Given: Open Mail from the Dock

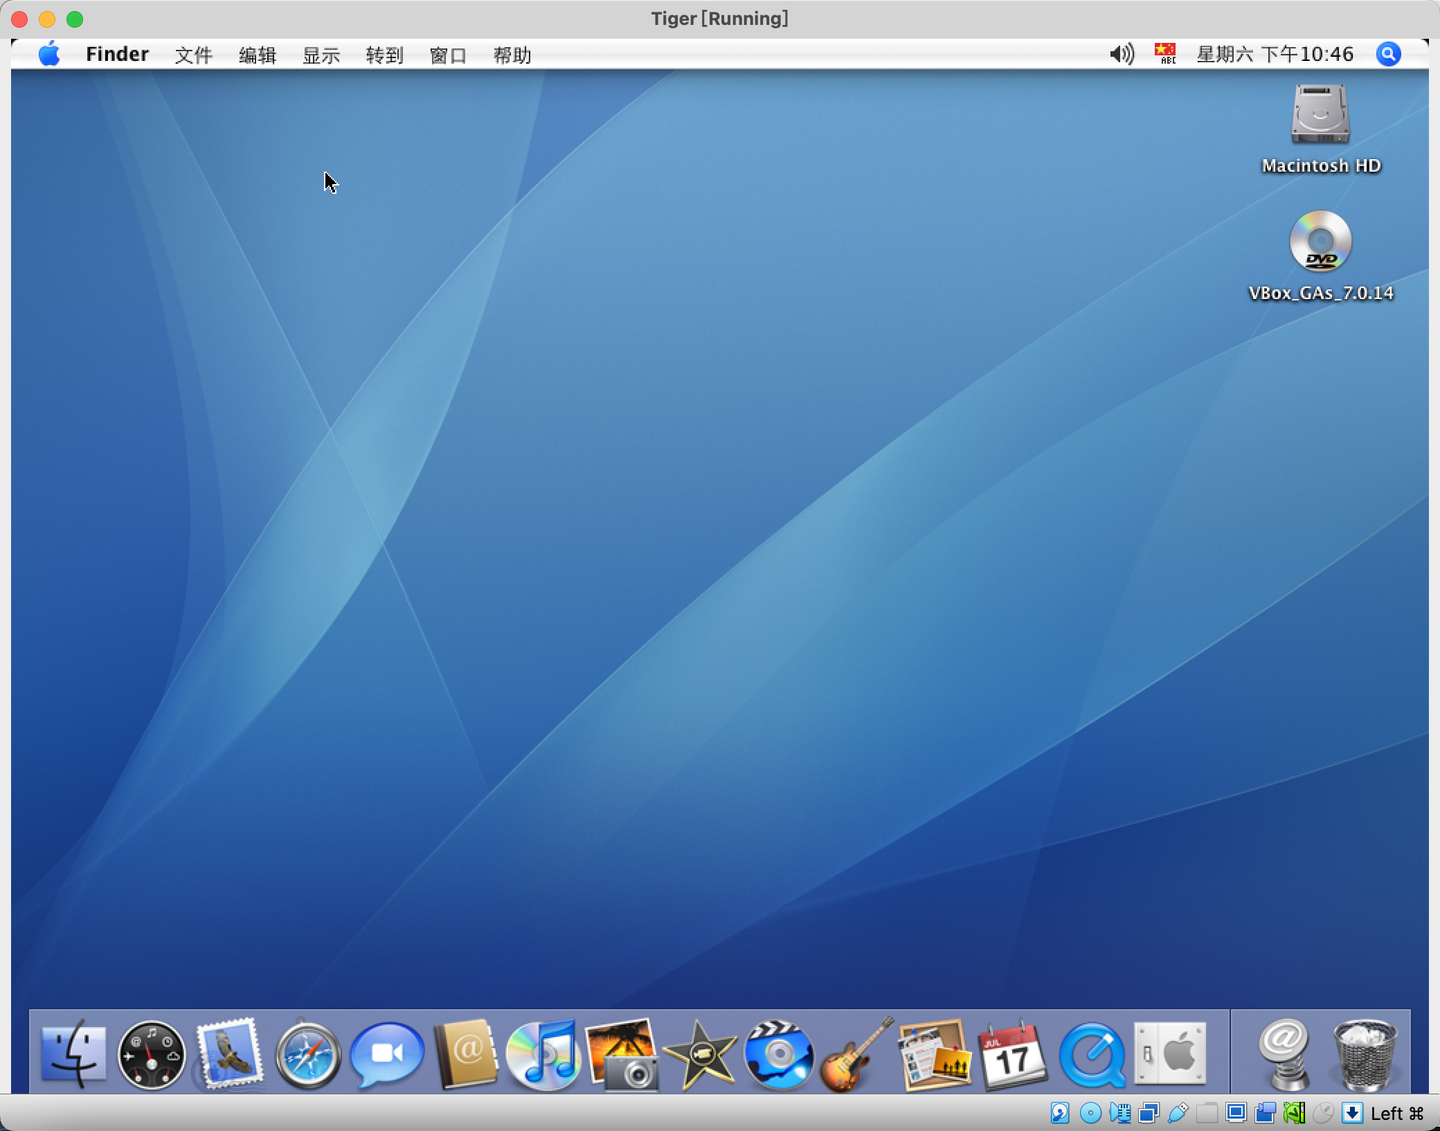Looking at the screenshot, I should point(230,1054).
